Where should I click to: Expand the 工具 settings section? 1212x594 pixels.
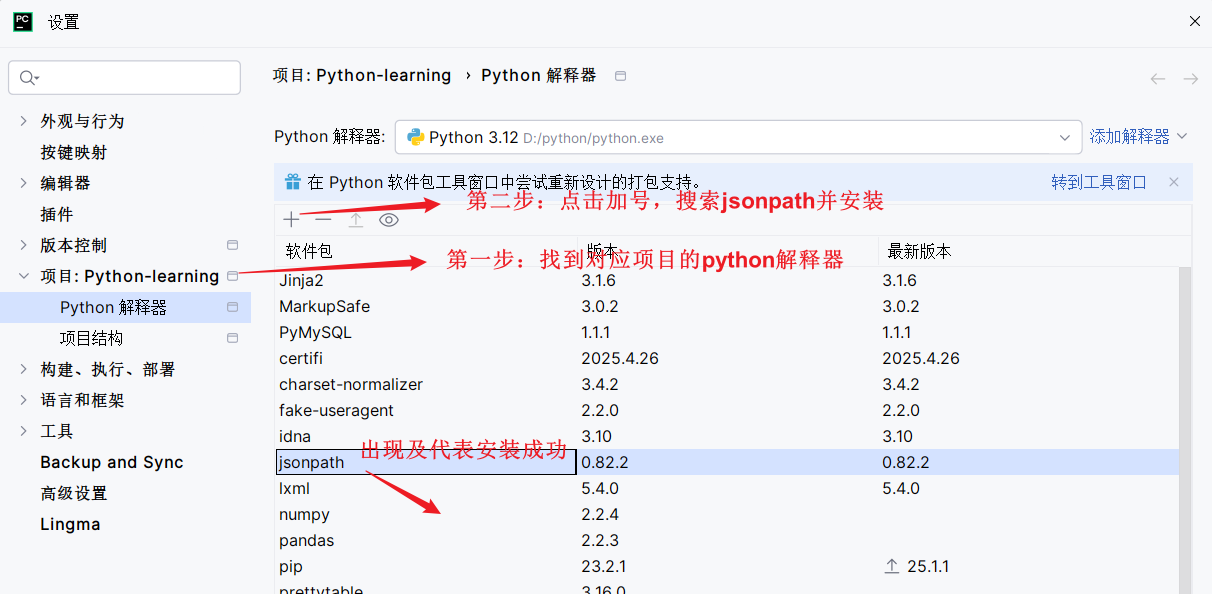[x=24, y=431]
